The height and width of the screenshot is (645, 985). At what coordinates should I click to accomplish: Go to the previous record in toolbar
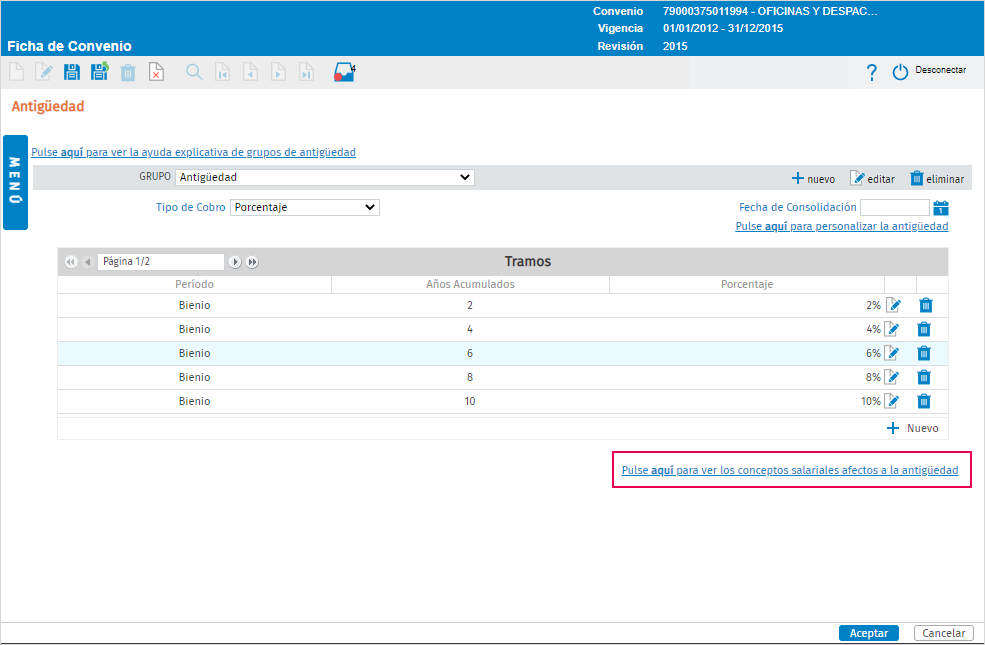pos(250,72)
